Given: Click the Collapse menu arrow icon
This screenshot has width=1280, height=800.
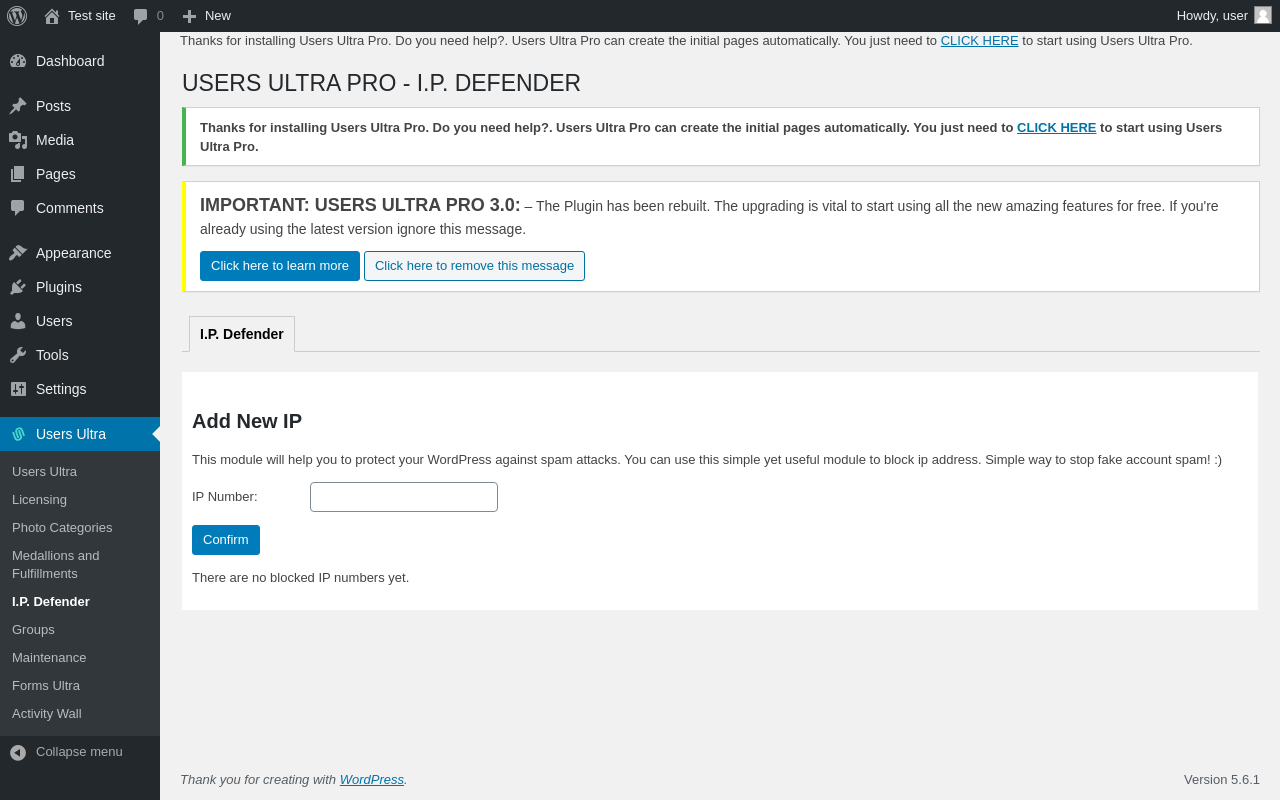Looking at the screenshot, I should pos(18,752).
